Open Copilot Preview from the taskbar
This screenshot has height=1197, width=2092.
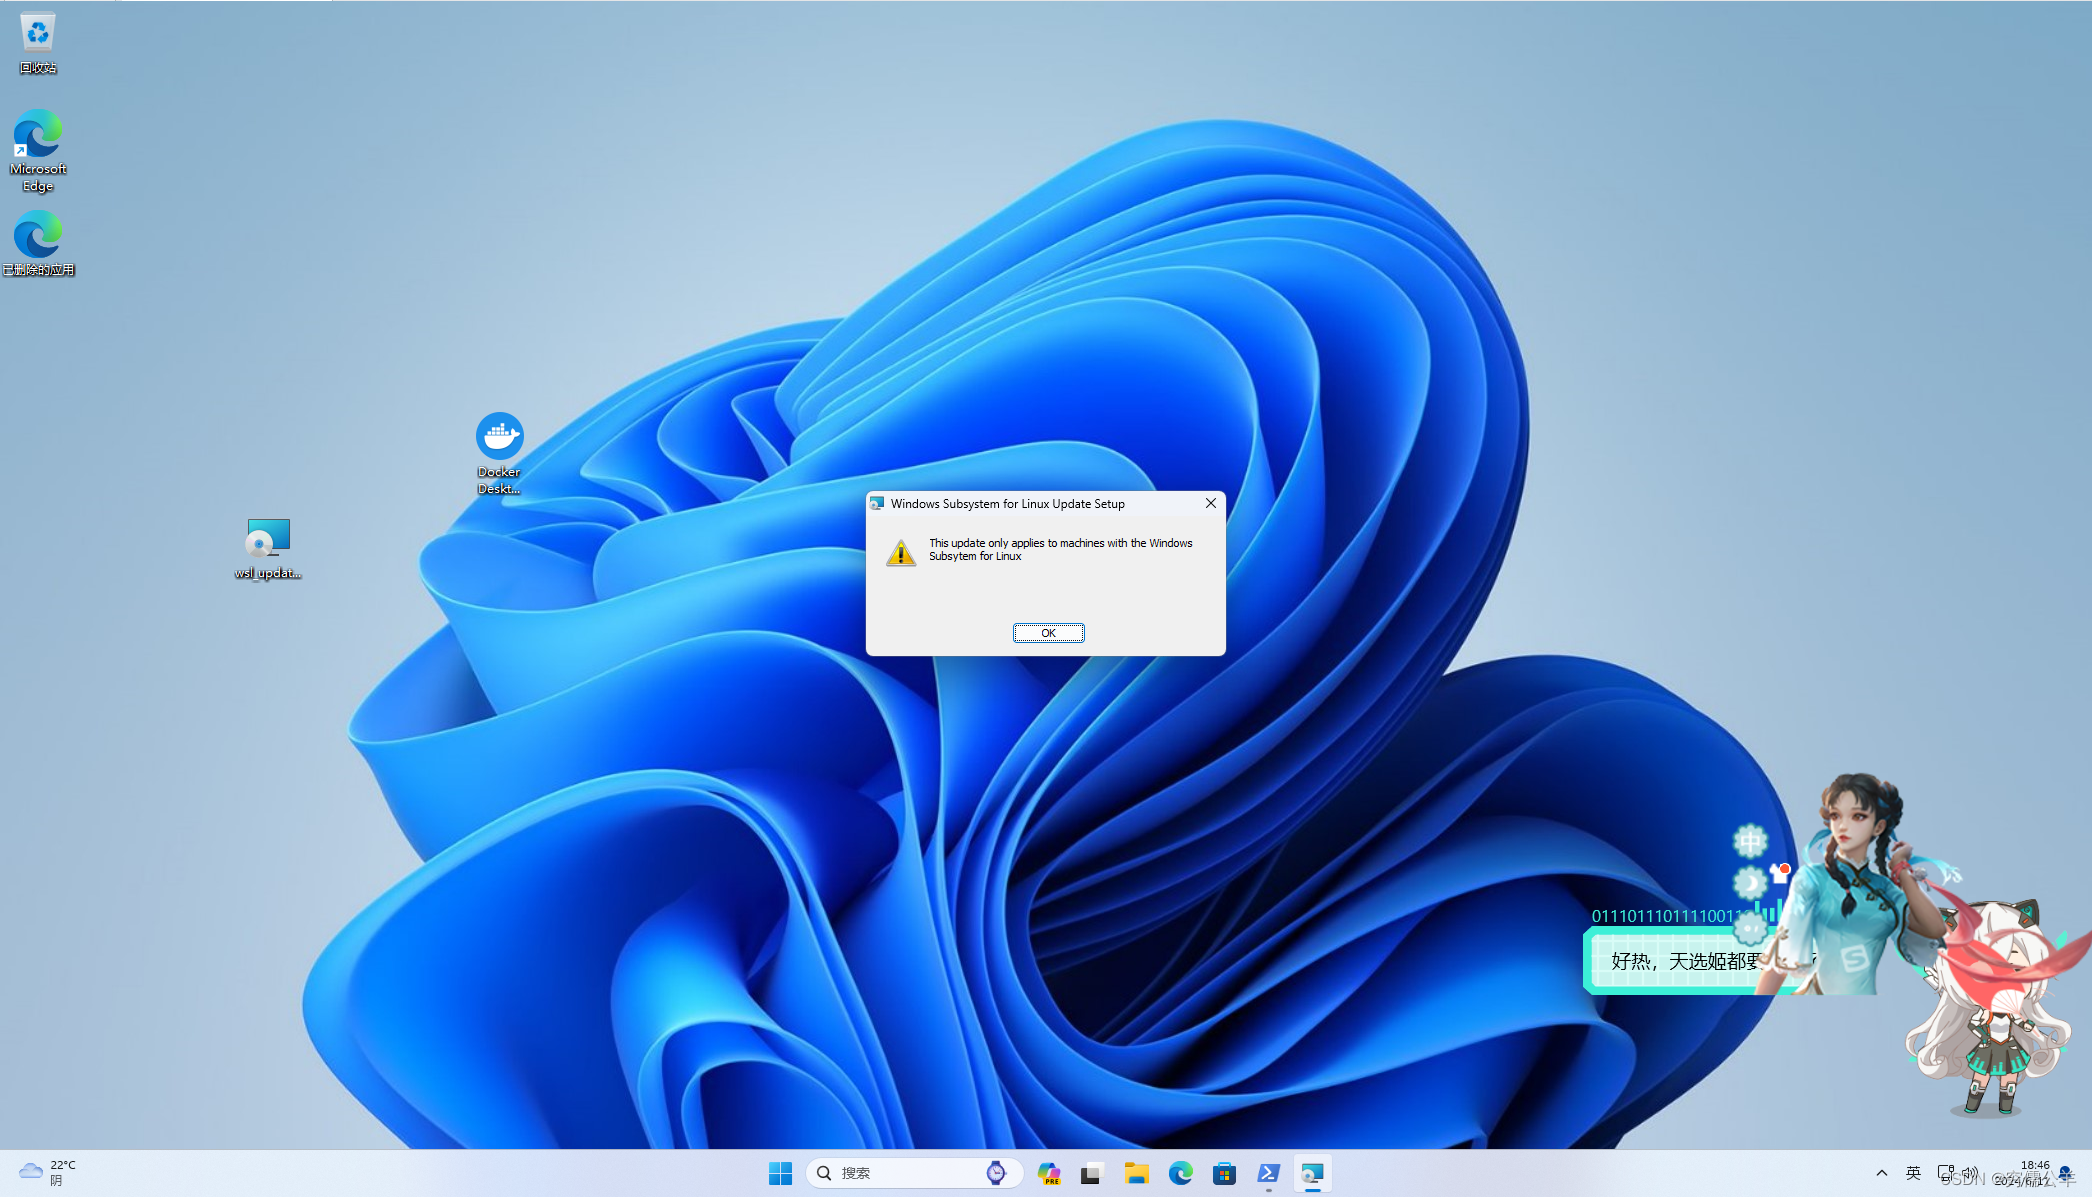tap(1048, 1173)
